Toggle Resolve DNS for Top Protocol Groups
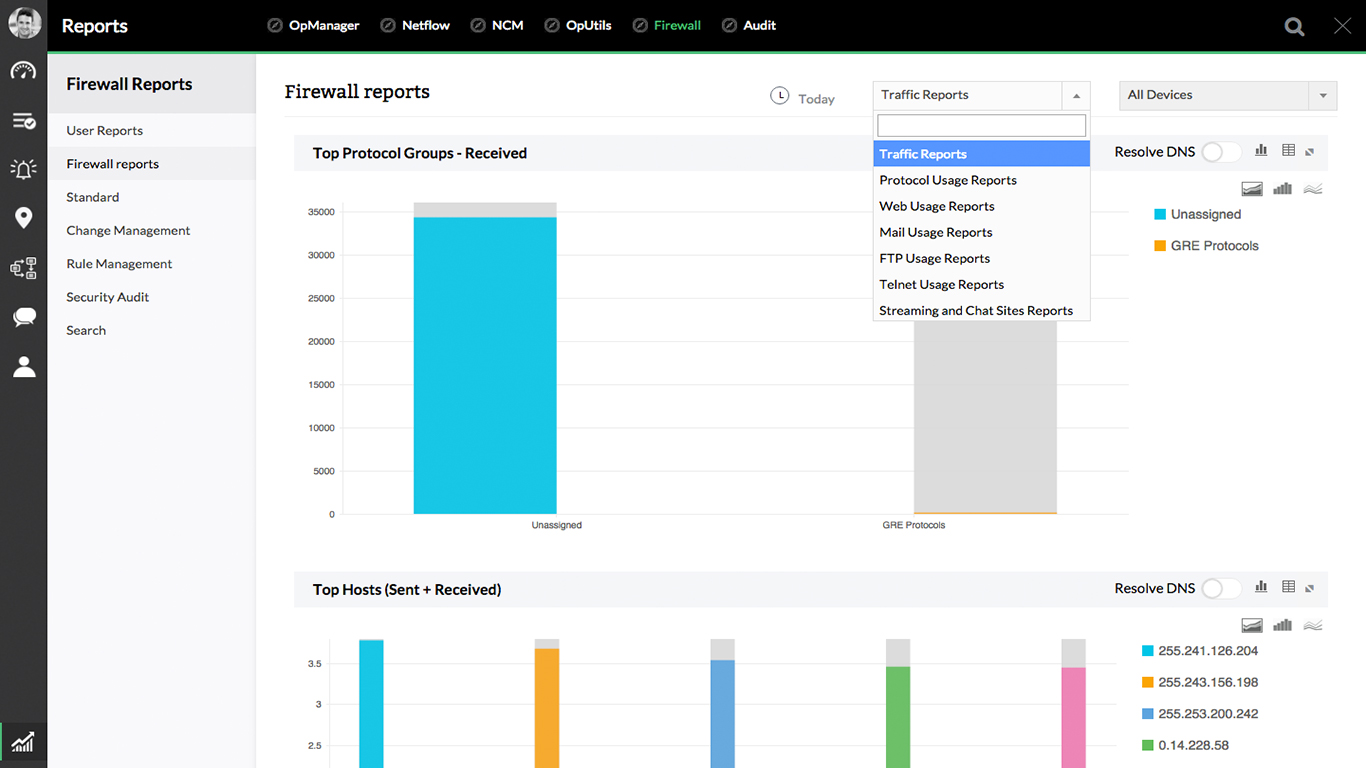The width and height of the screenshot is (1366, 768). point(1220,152)
